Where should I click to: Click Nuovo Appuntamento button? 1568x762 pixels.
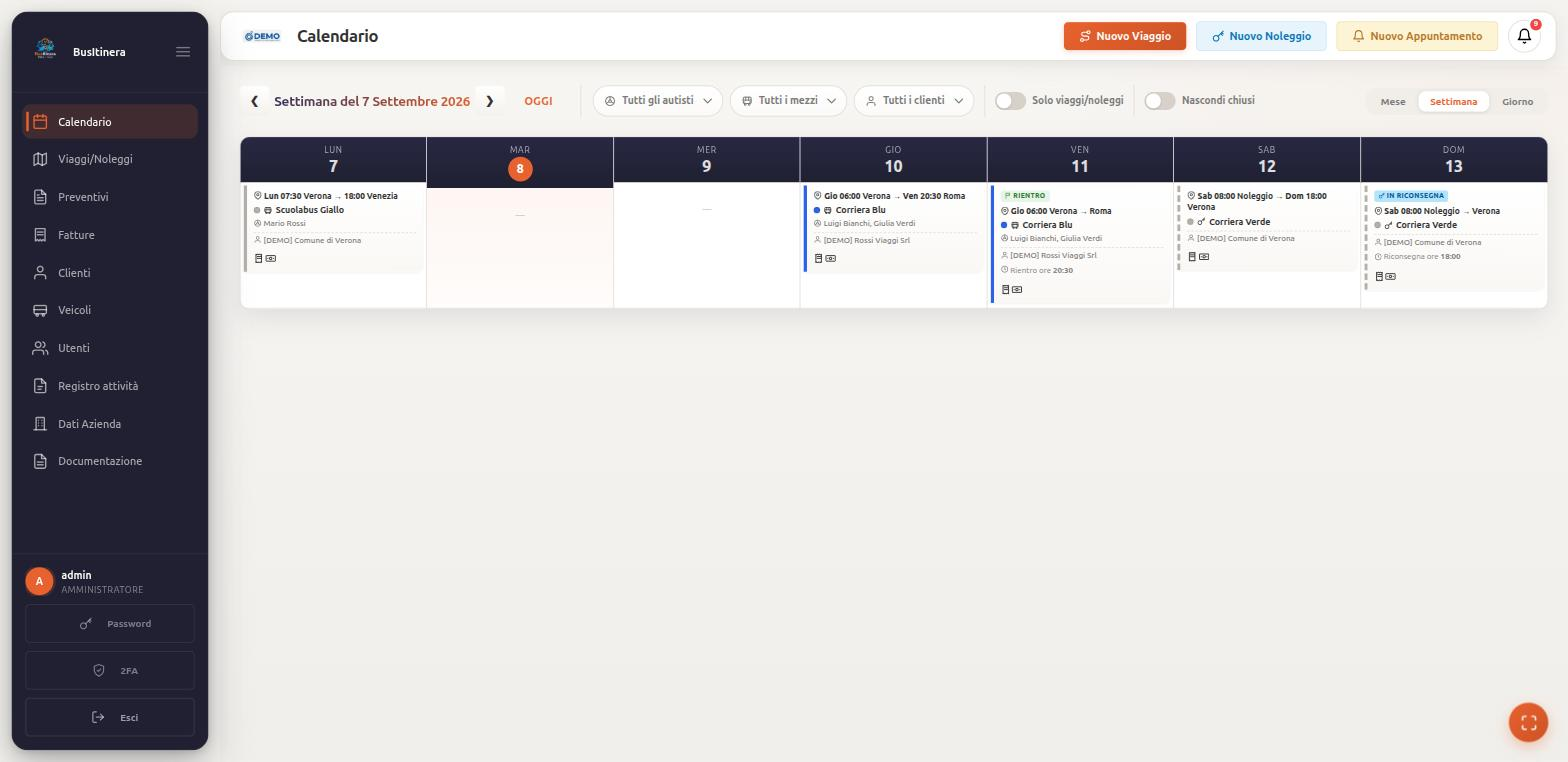1417,36
